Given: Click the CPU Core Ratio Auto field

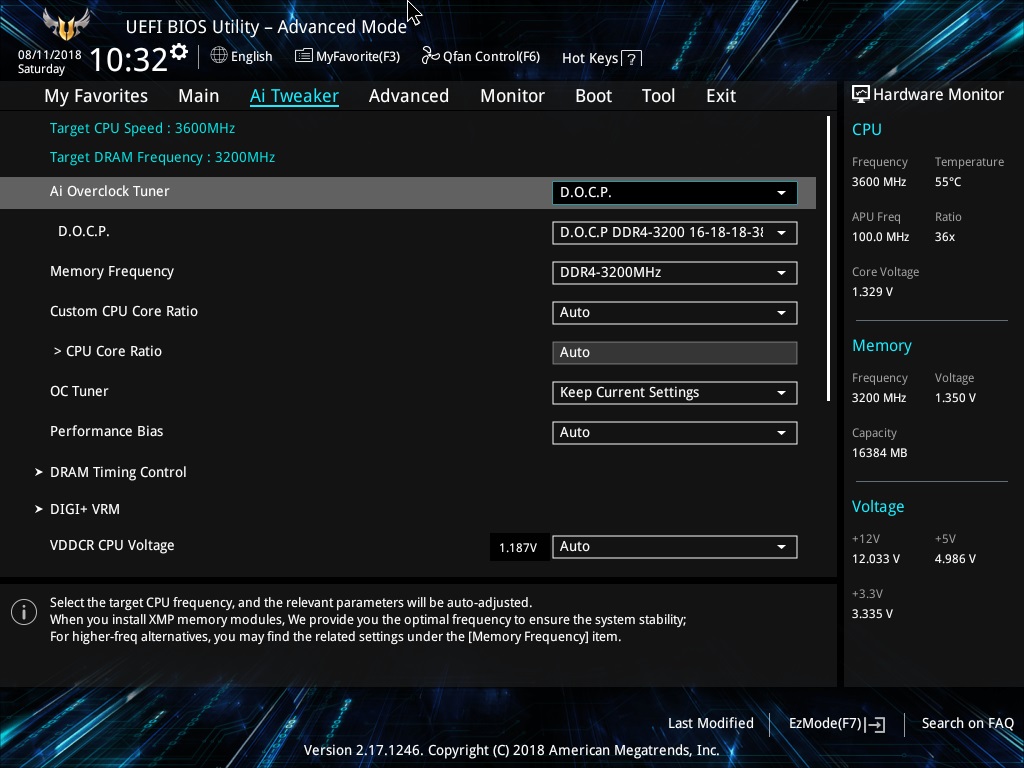Looking at the screenshot, I should [675, 353].
